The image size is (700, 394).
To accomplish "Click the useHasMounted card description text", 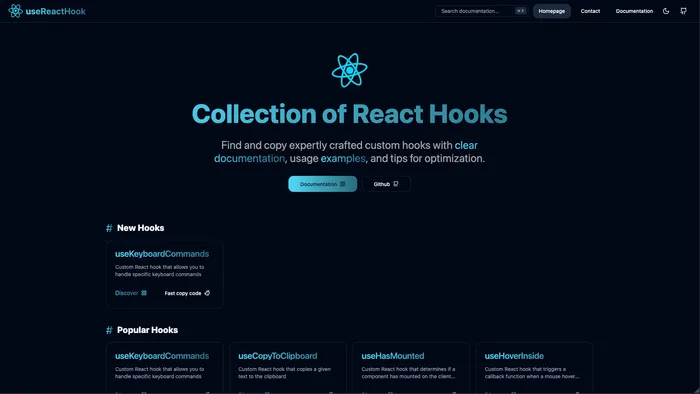I will point(408,373).
